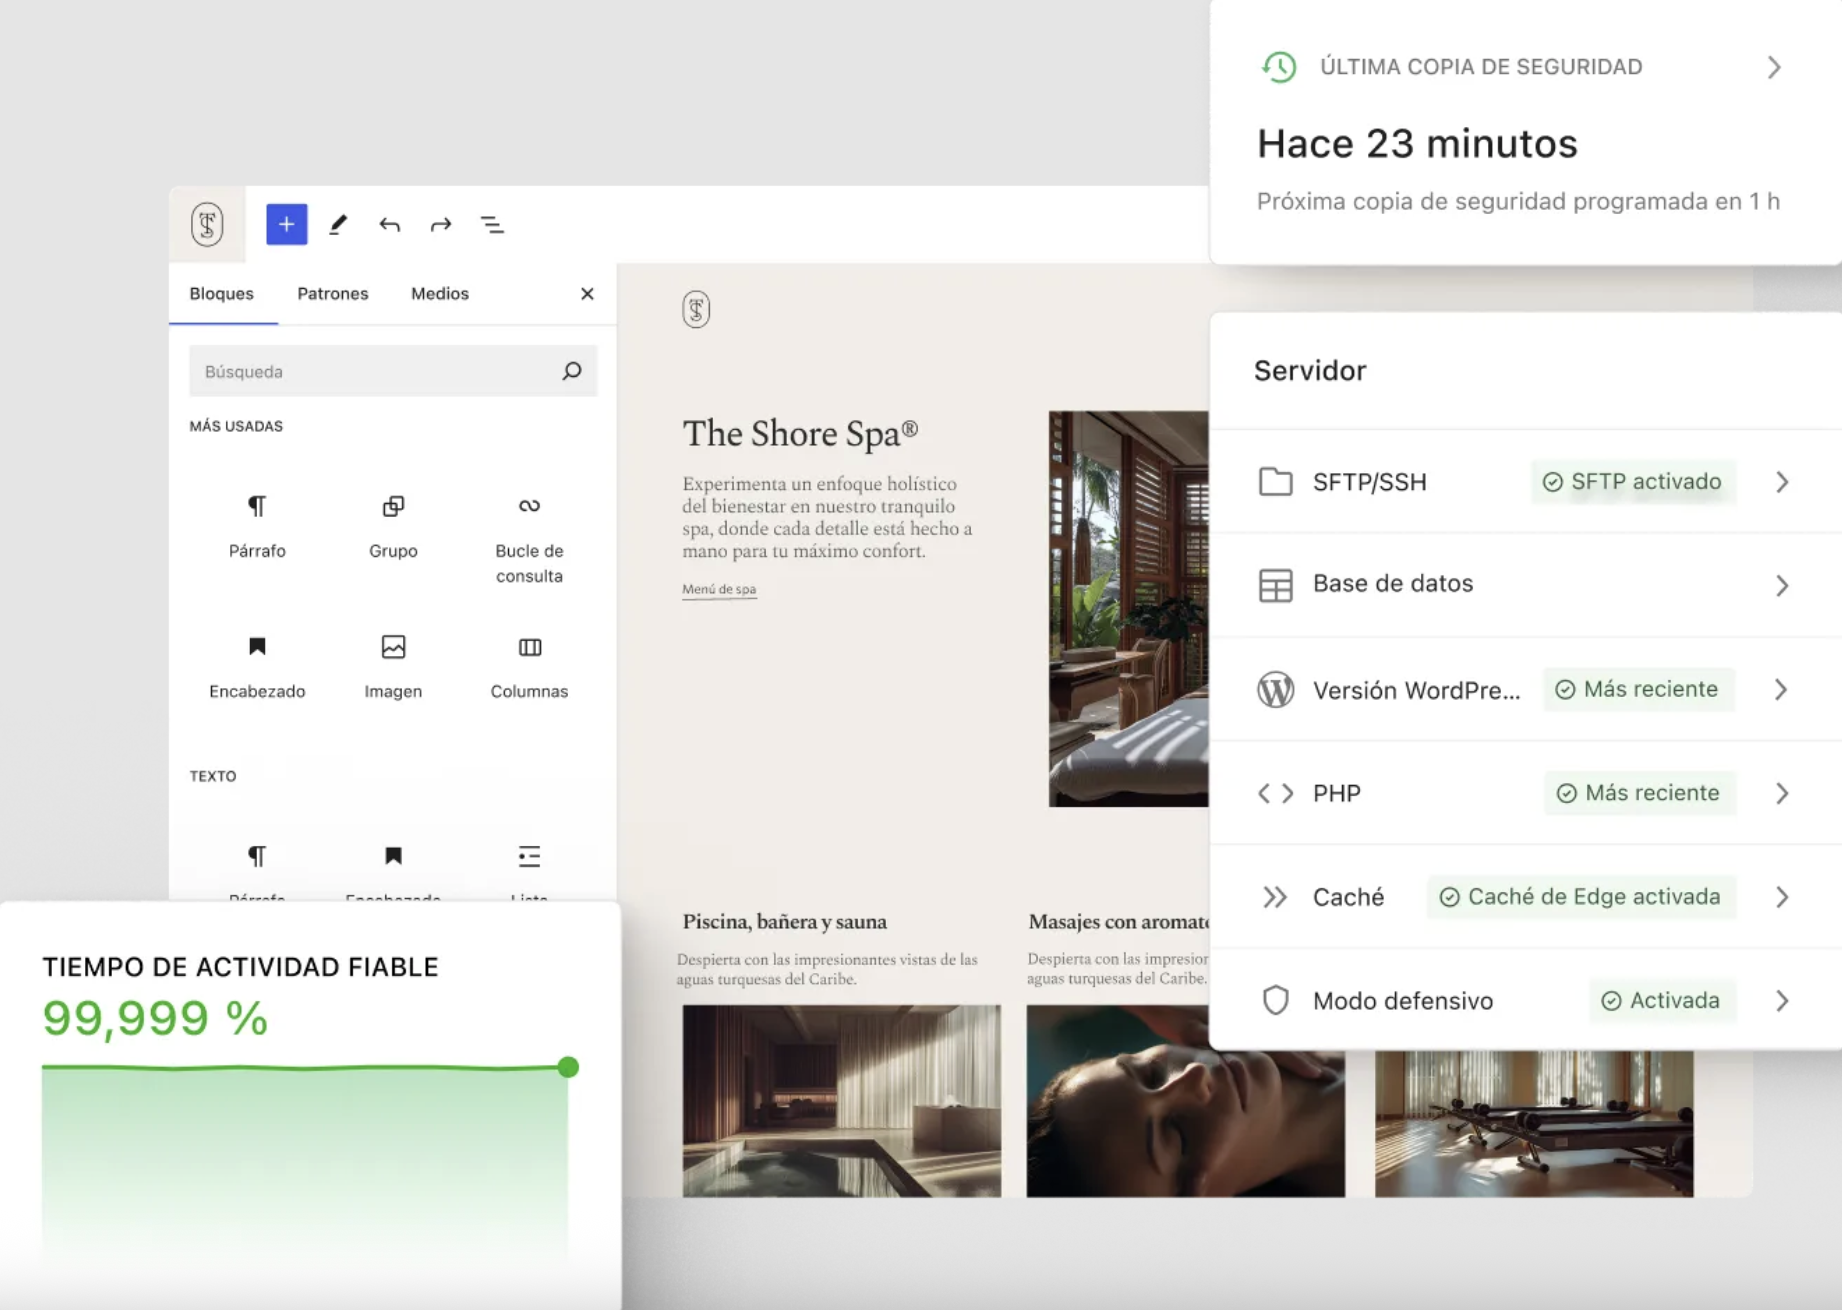The width and height of the screenshot is (1842, 1310).
Task: Expand the Última copia de seguridad chevron
Action: pyautogui.click(x=1774, y=67)
